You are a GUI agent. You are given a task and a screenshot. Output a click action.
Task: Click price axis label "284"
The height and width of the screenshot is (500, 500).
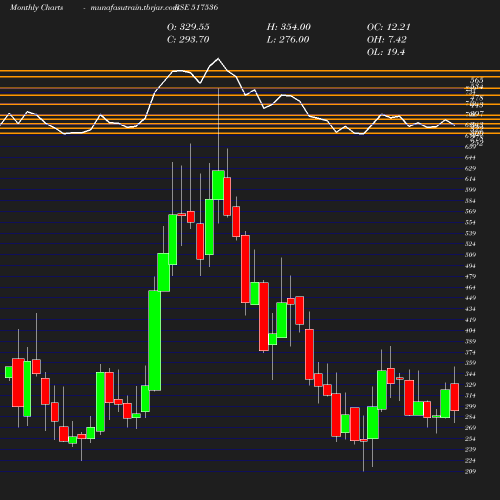click(470, 417)
